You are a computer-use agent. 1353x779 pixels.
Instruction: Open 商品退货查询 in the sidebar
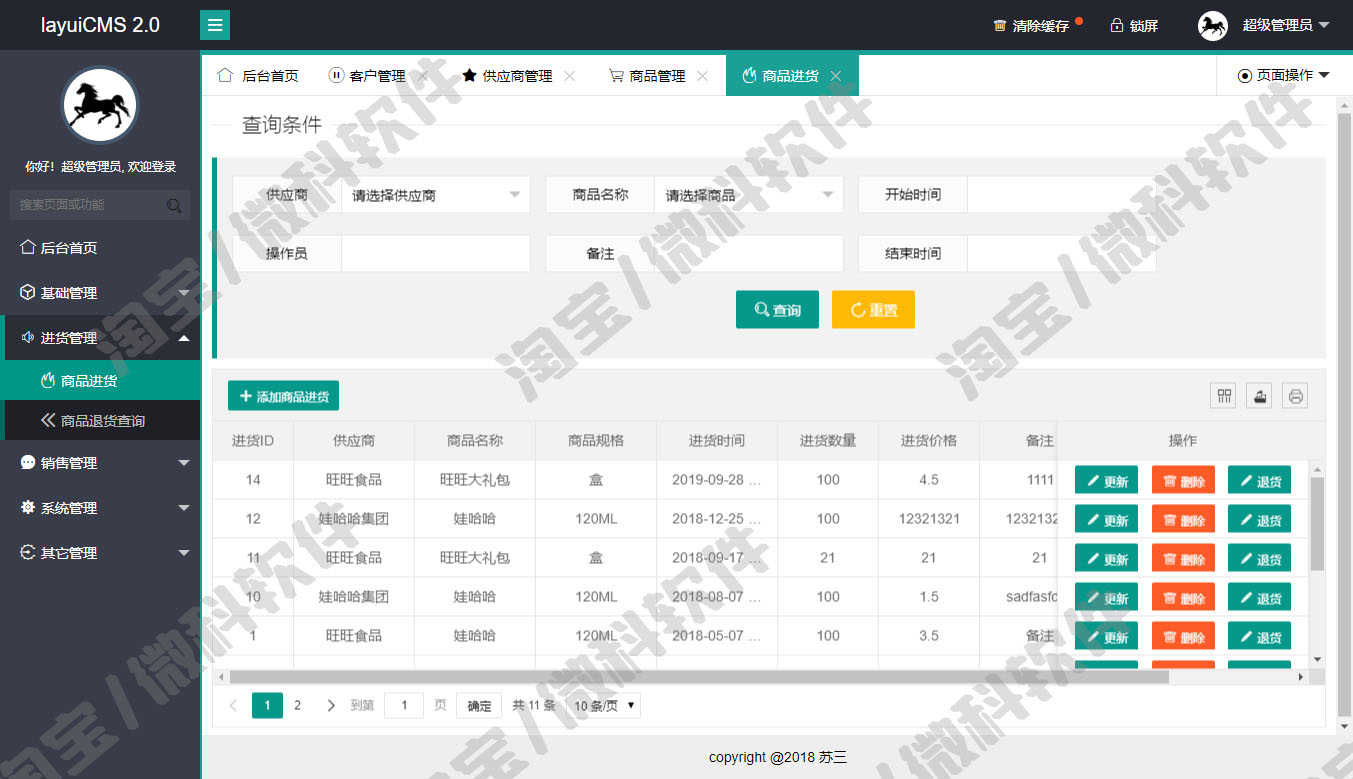[100, 421]
